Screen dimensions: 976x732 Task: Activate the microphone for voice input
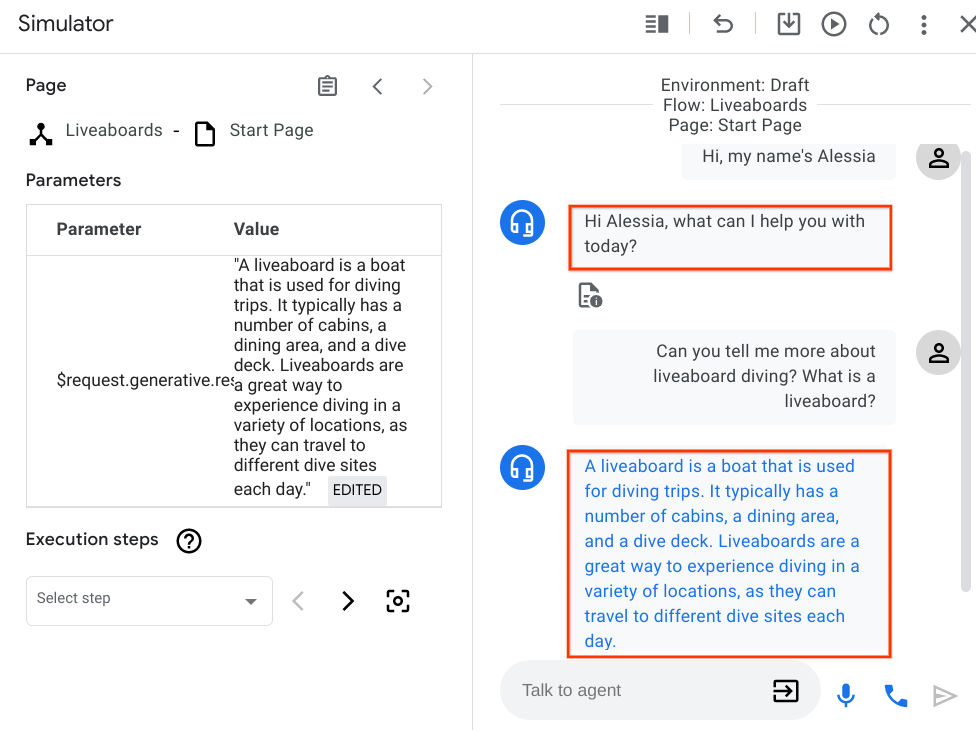845,694
